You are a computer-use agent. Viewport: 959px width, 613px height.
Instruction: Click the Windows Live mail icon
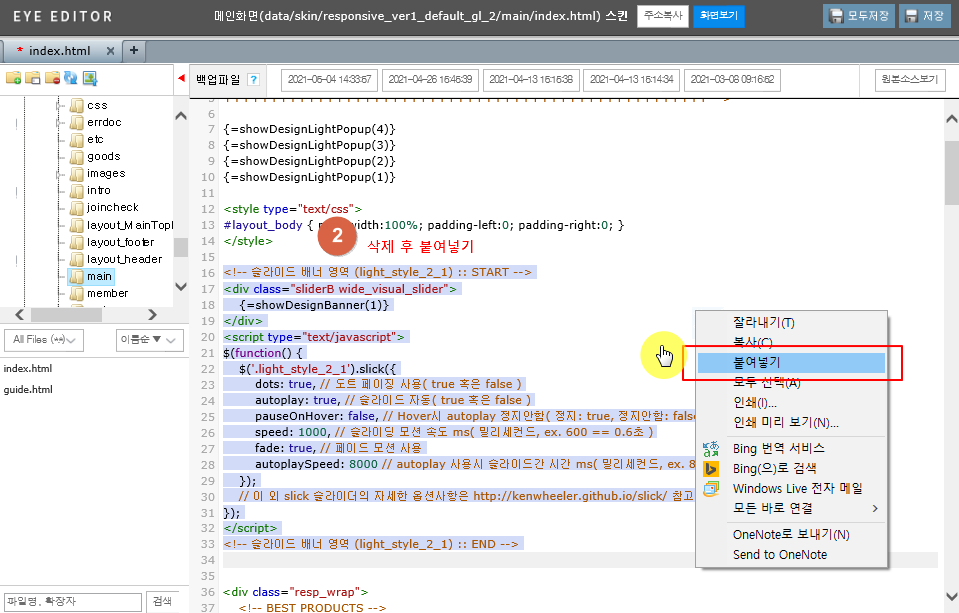[x=711, y=488]
